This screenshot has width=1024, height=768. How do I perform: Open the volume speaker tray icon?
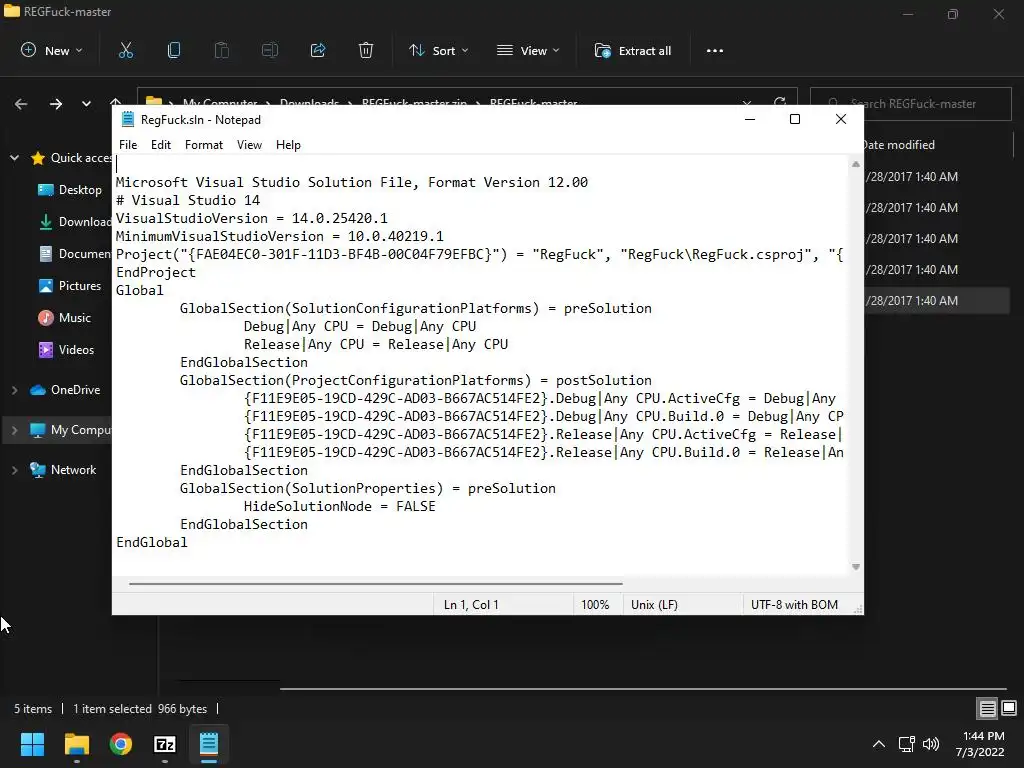click(931, 744)
